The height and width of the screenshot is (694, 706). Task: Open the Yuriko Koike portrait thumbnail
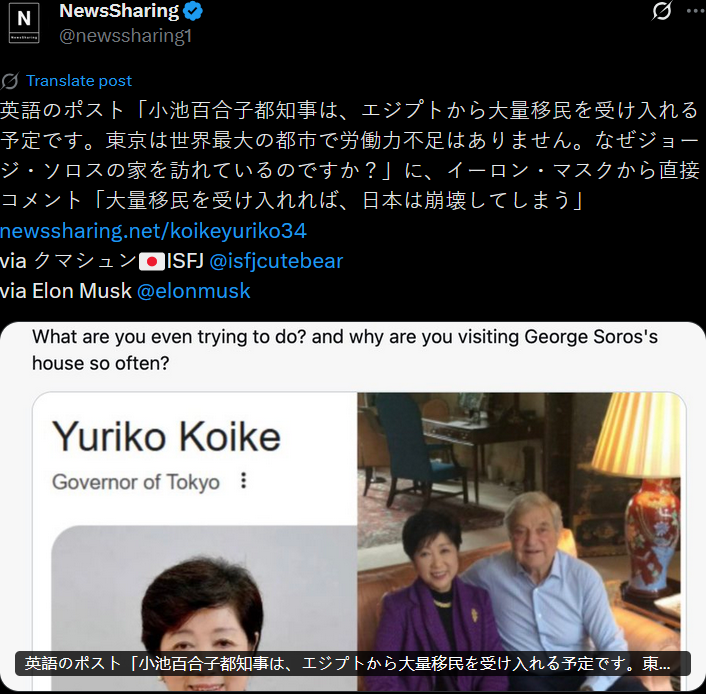[x=204, y=608]
